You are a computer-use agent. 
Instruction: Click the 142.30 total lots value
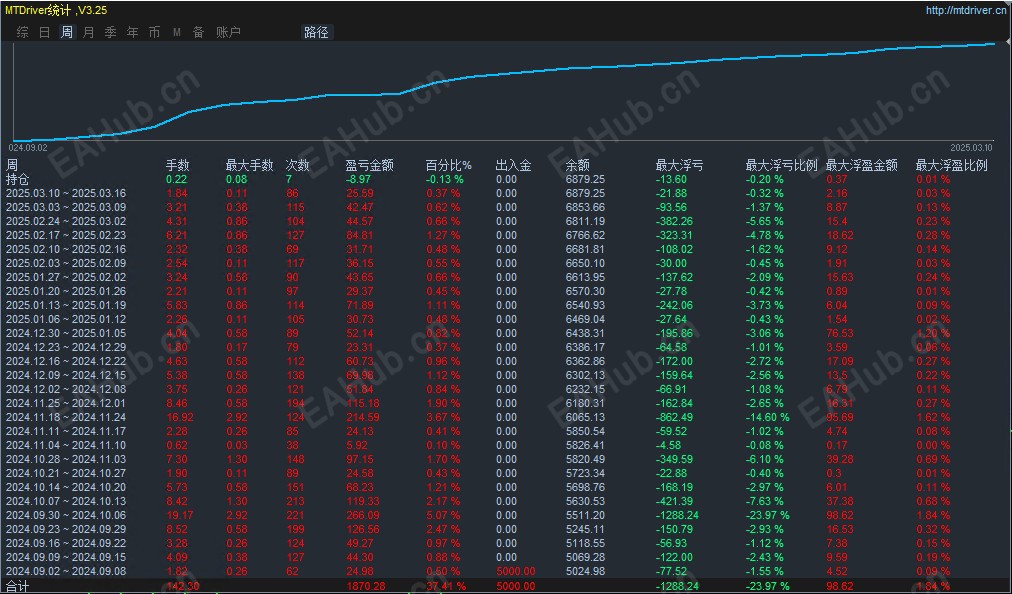tap(183, 586)
